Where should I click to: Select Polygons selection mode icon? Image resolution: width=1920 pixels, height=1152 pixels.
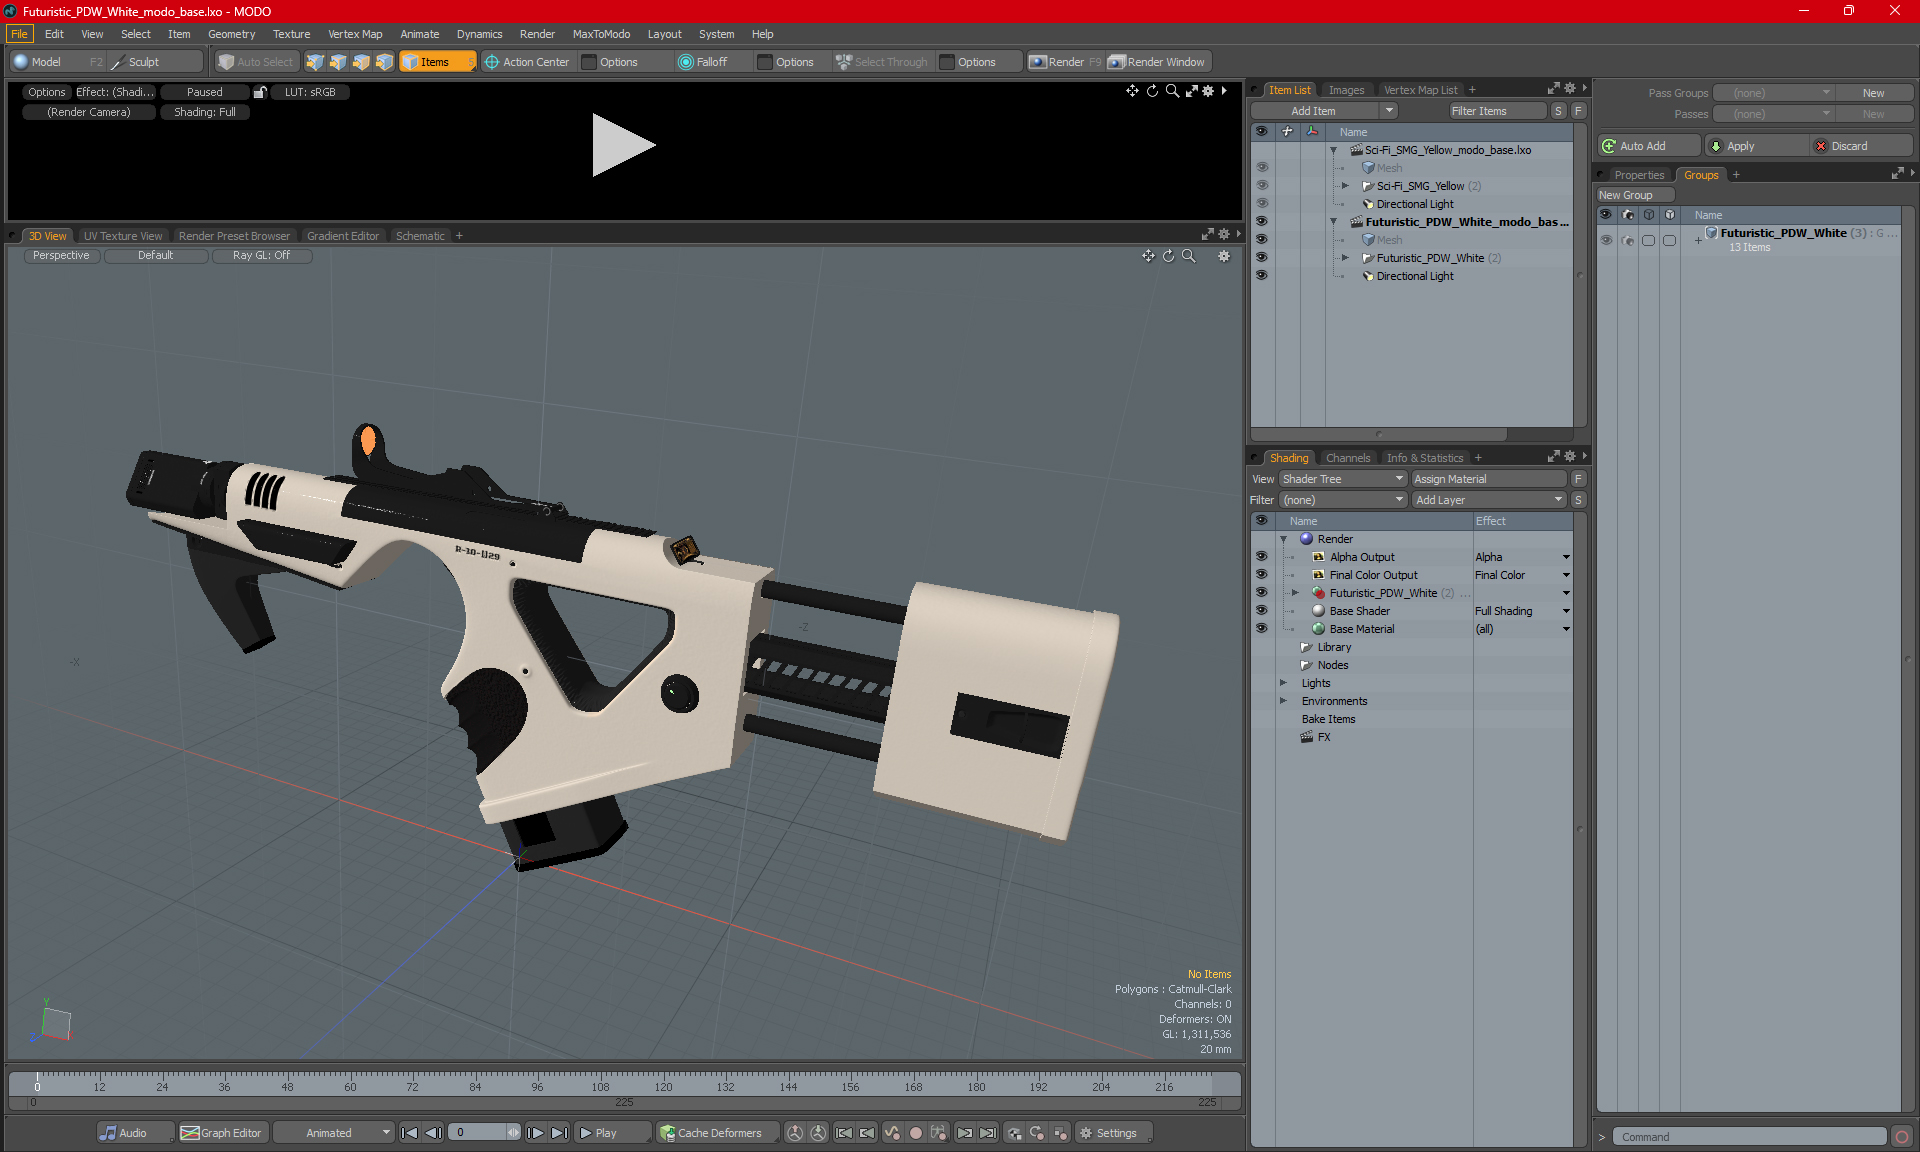tap(361, 62)
